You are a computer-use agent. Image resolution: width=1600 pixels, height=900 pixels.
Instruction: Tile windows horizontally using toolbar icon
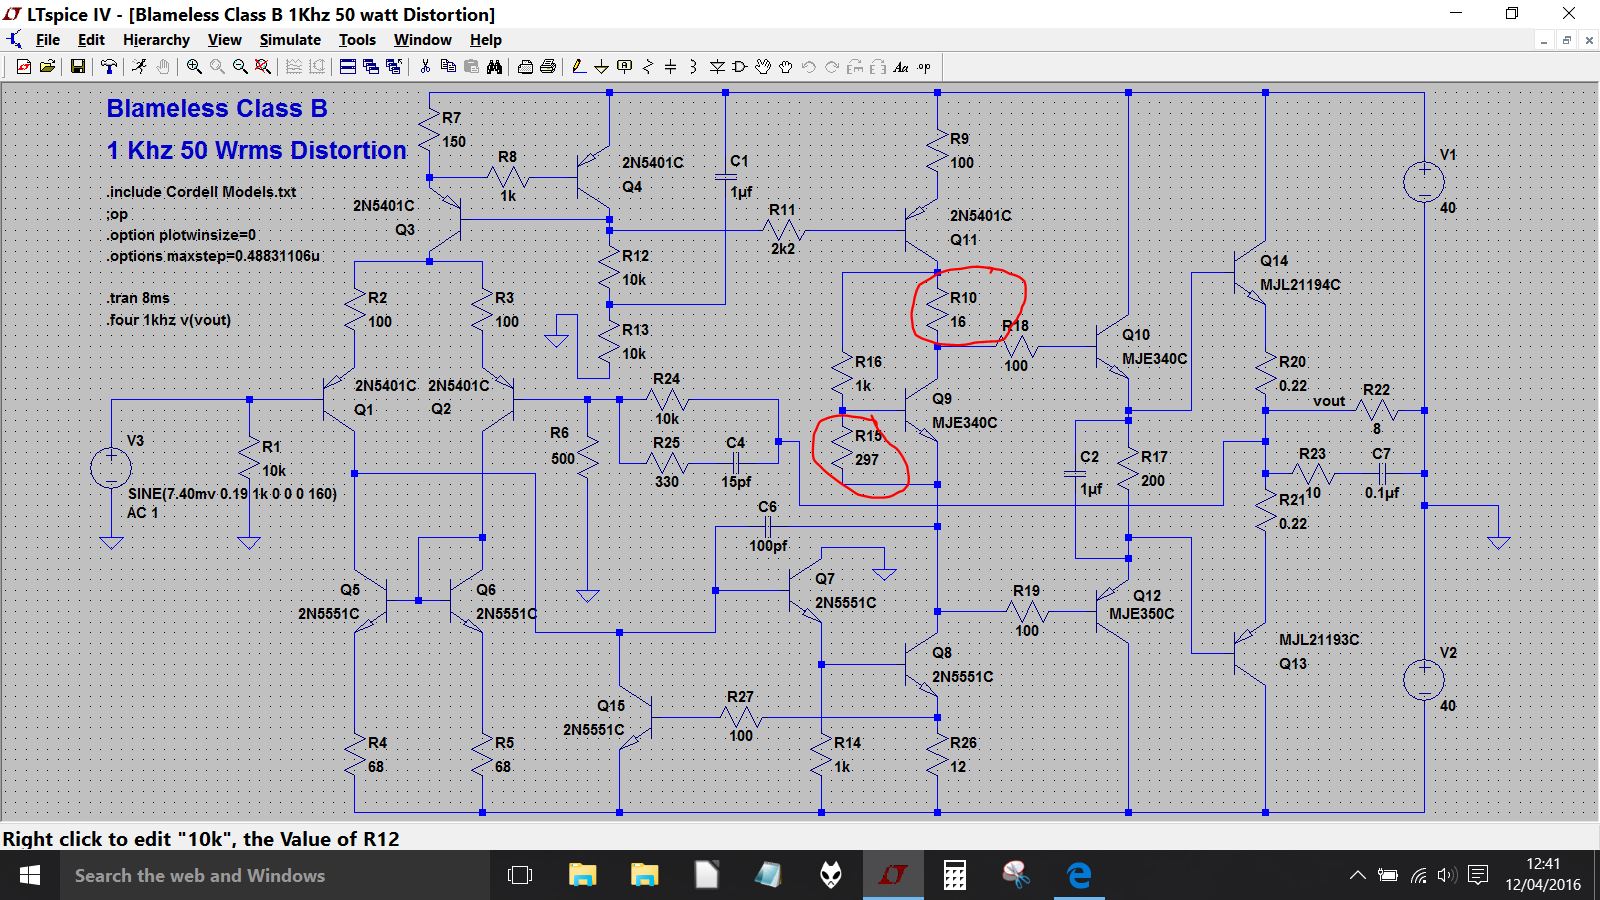pos(348,67)
